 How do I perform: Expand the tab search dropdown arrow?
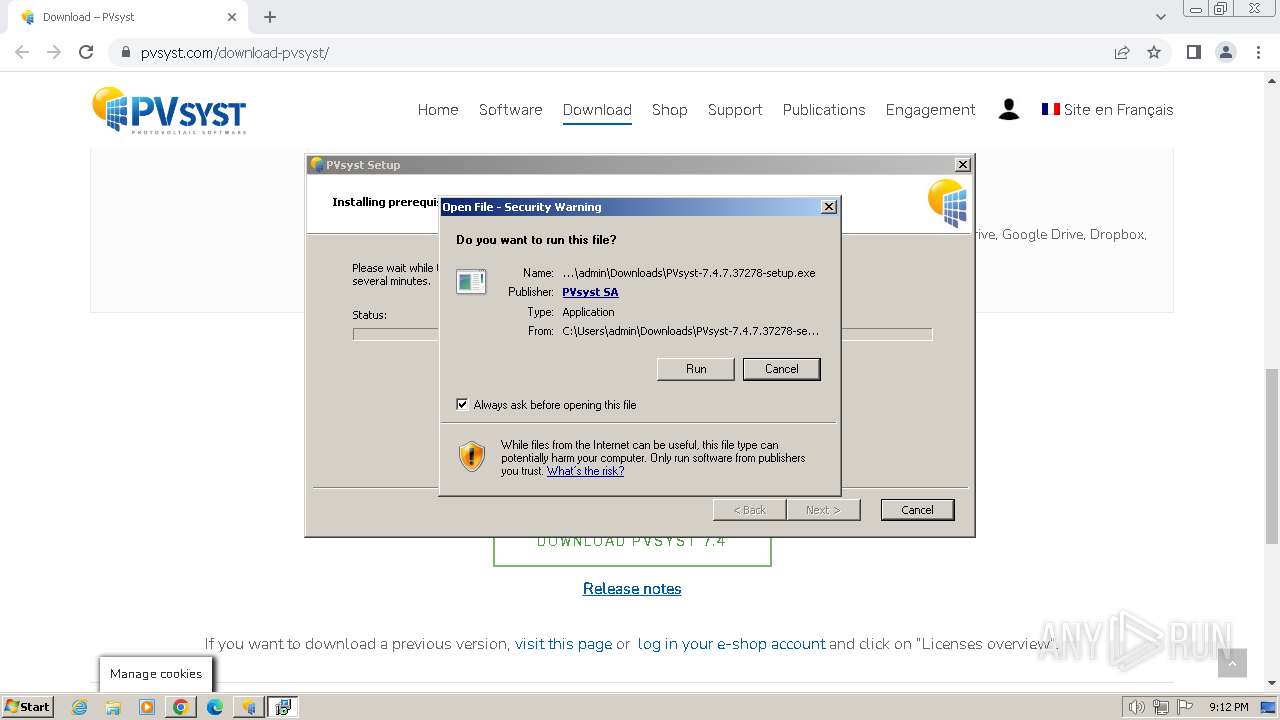pos(1160,17)
